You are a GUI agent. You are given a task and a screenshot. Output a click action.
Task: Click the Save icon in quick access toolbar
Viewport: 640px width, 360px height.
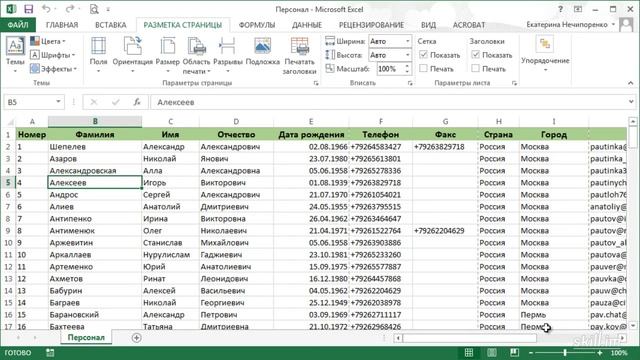tap(29, 9)
